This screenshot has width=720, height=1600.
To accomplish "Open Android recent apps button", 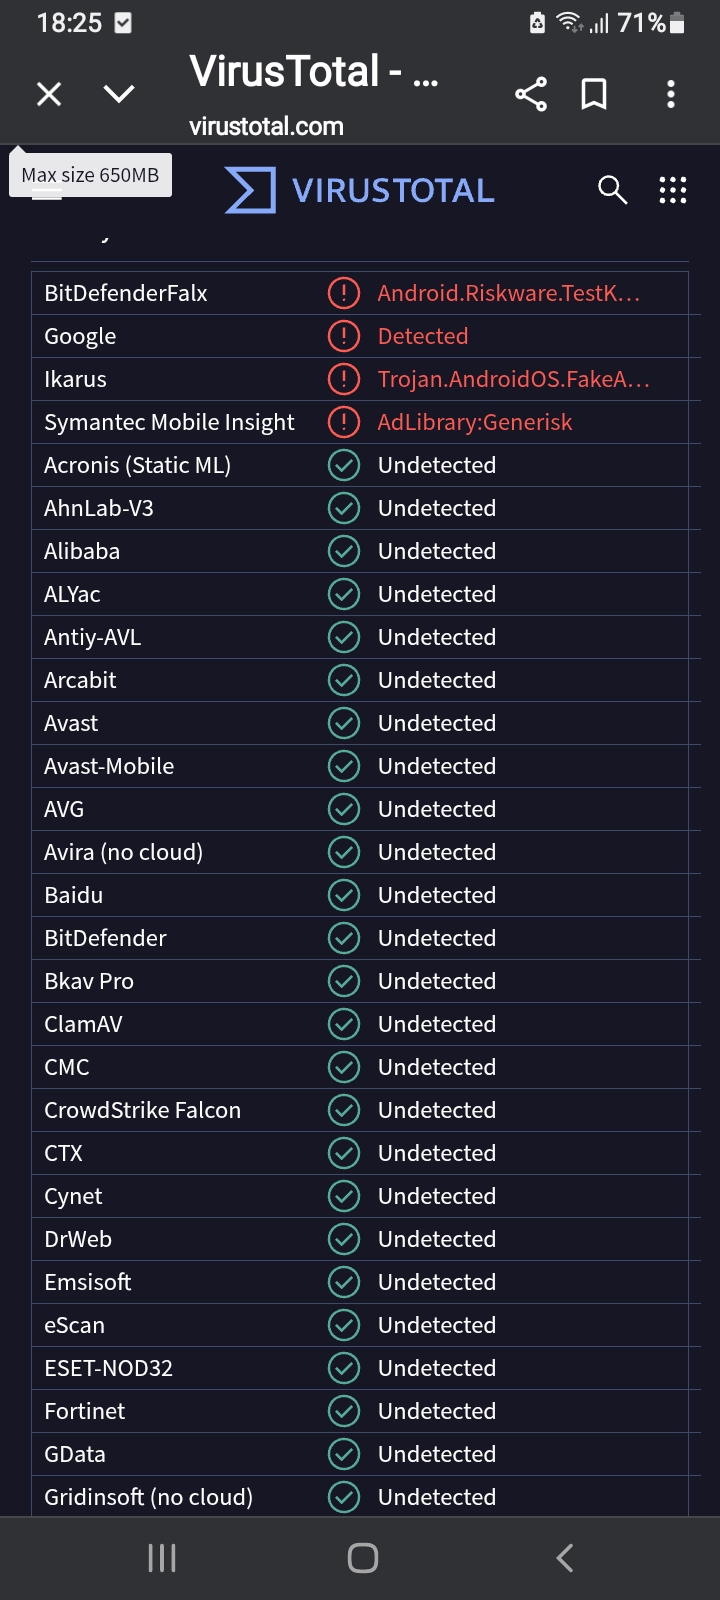I will coord(162,1557).
